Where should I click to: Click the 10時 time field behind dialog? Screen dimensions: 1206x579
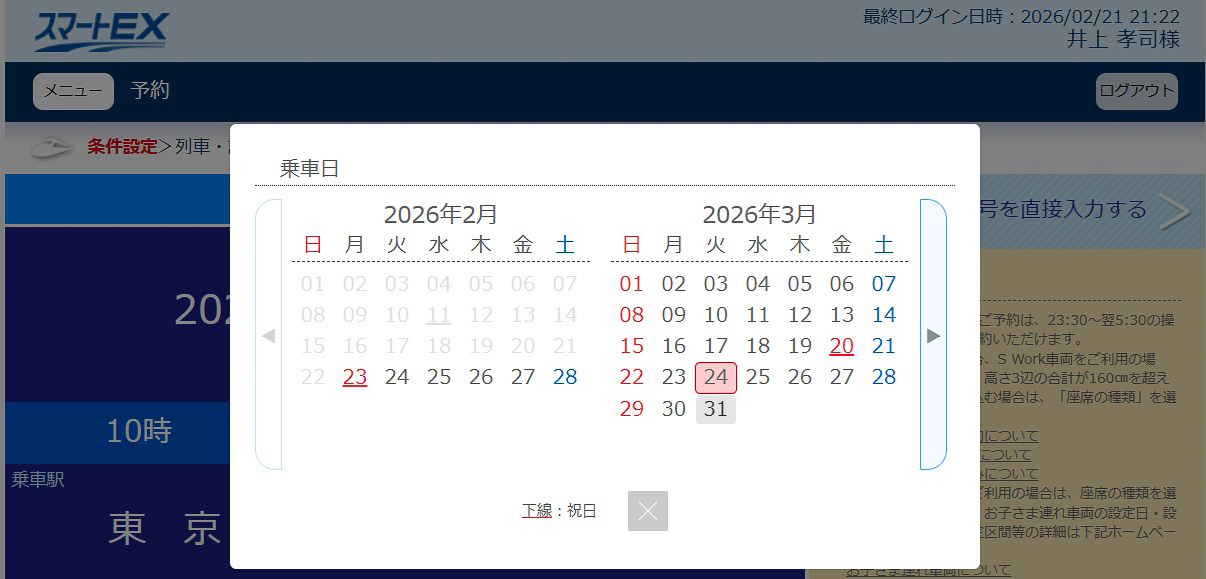coord(139,431)
